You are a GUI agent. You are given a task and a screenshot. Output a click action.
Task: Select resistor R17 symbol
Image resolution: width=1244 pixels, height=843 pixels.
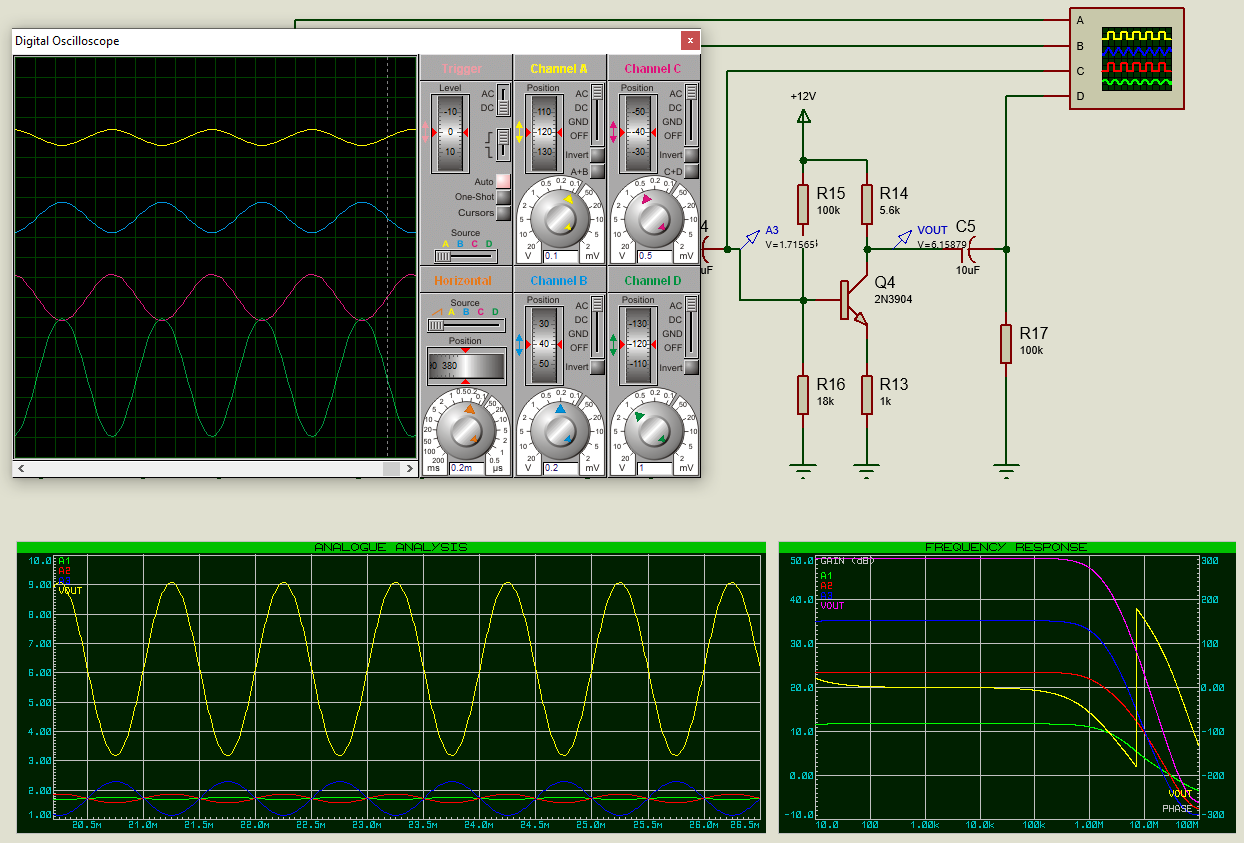[1006, 343]
